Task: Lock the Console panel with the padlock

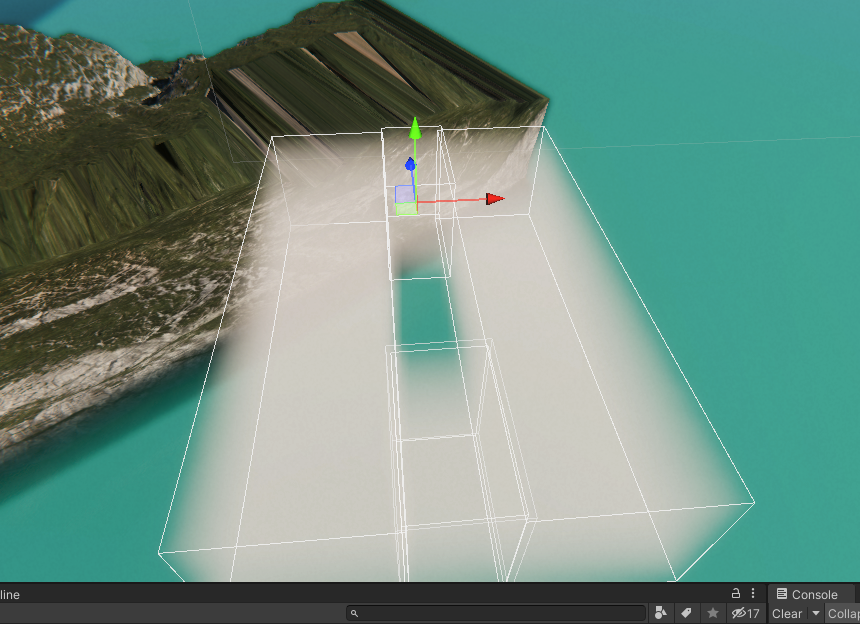Action: [x=736, y=592]
